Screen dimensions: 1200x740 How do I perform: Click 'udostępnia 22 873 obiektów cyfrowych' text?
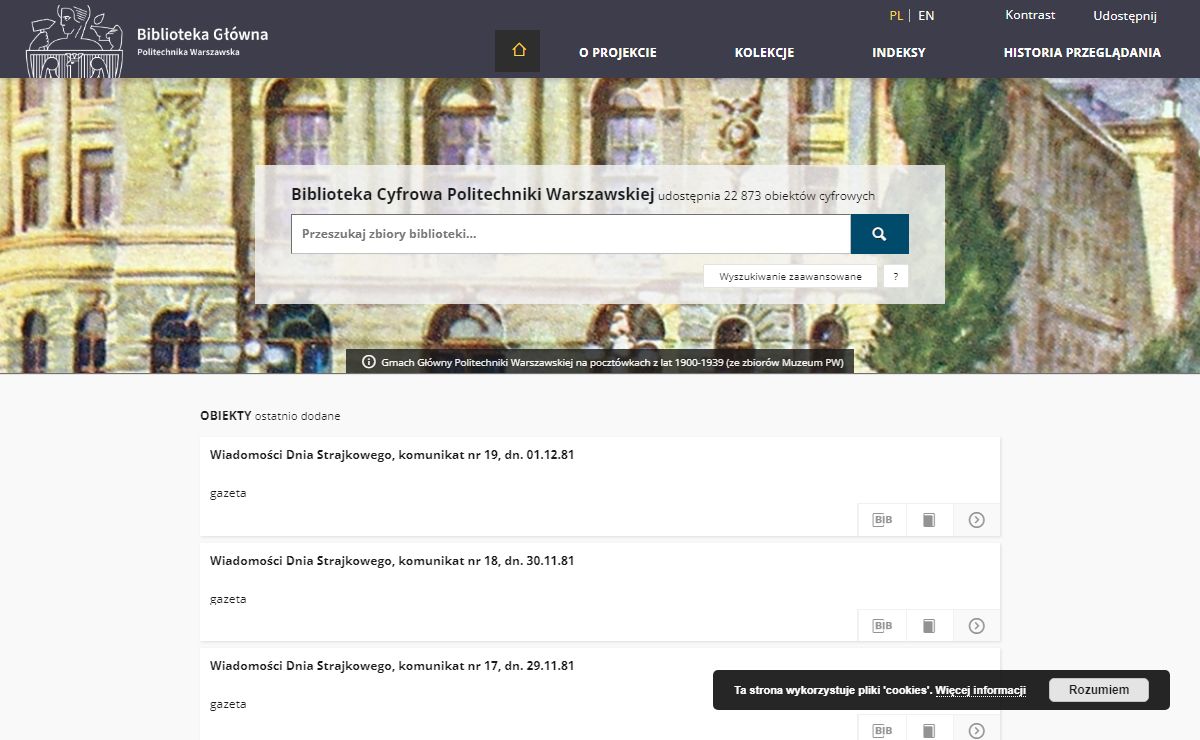(x=767, y=197)
